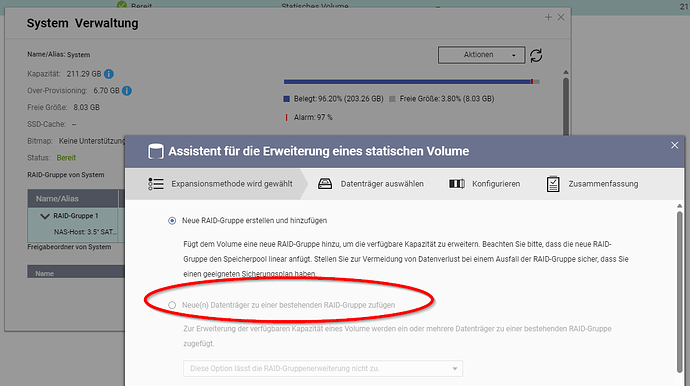Open the 'Diese Option lässt die RAID-Gruppenerweiterung' dropdown

coord(323,368)
